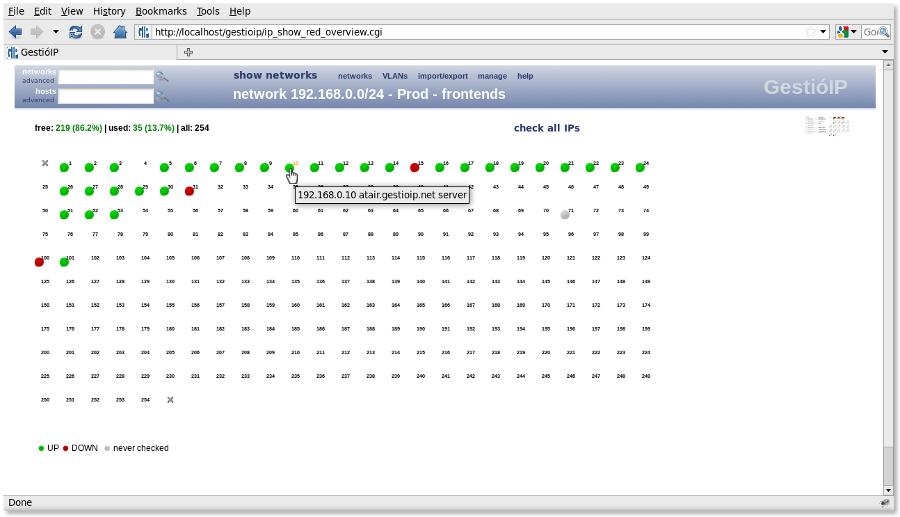Click the networks search magnifier icon

[162, 77]
